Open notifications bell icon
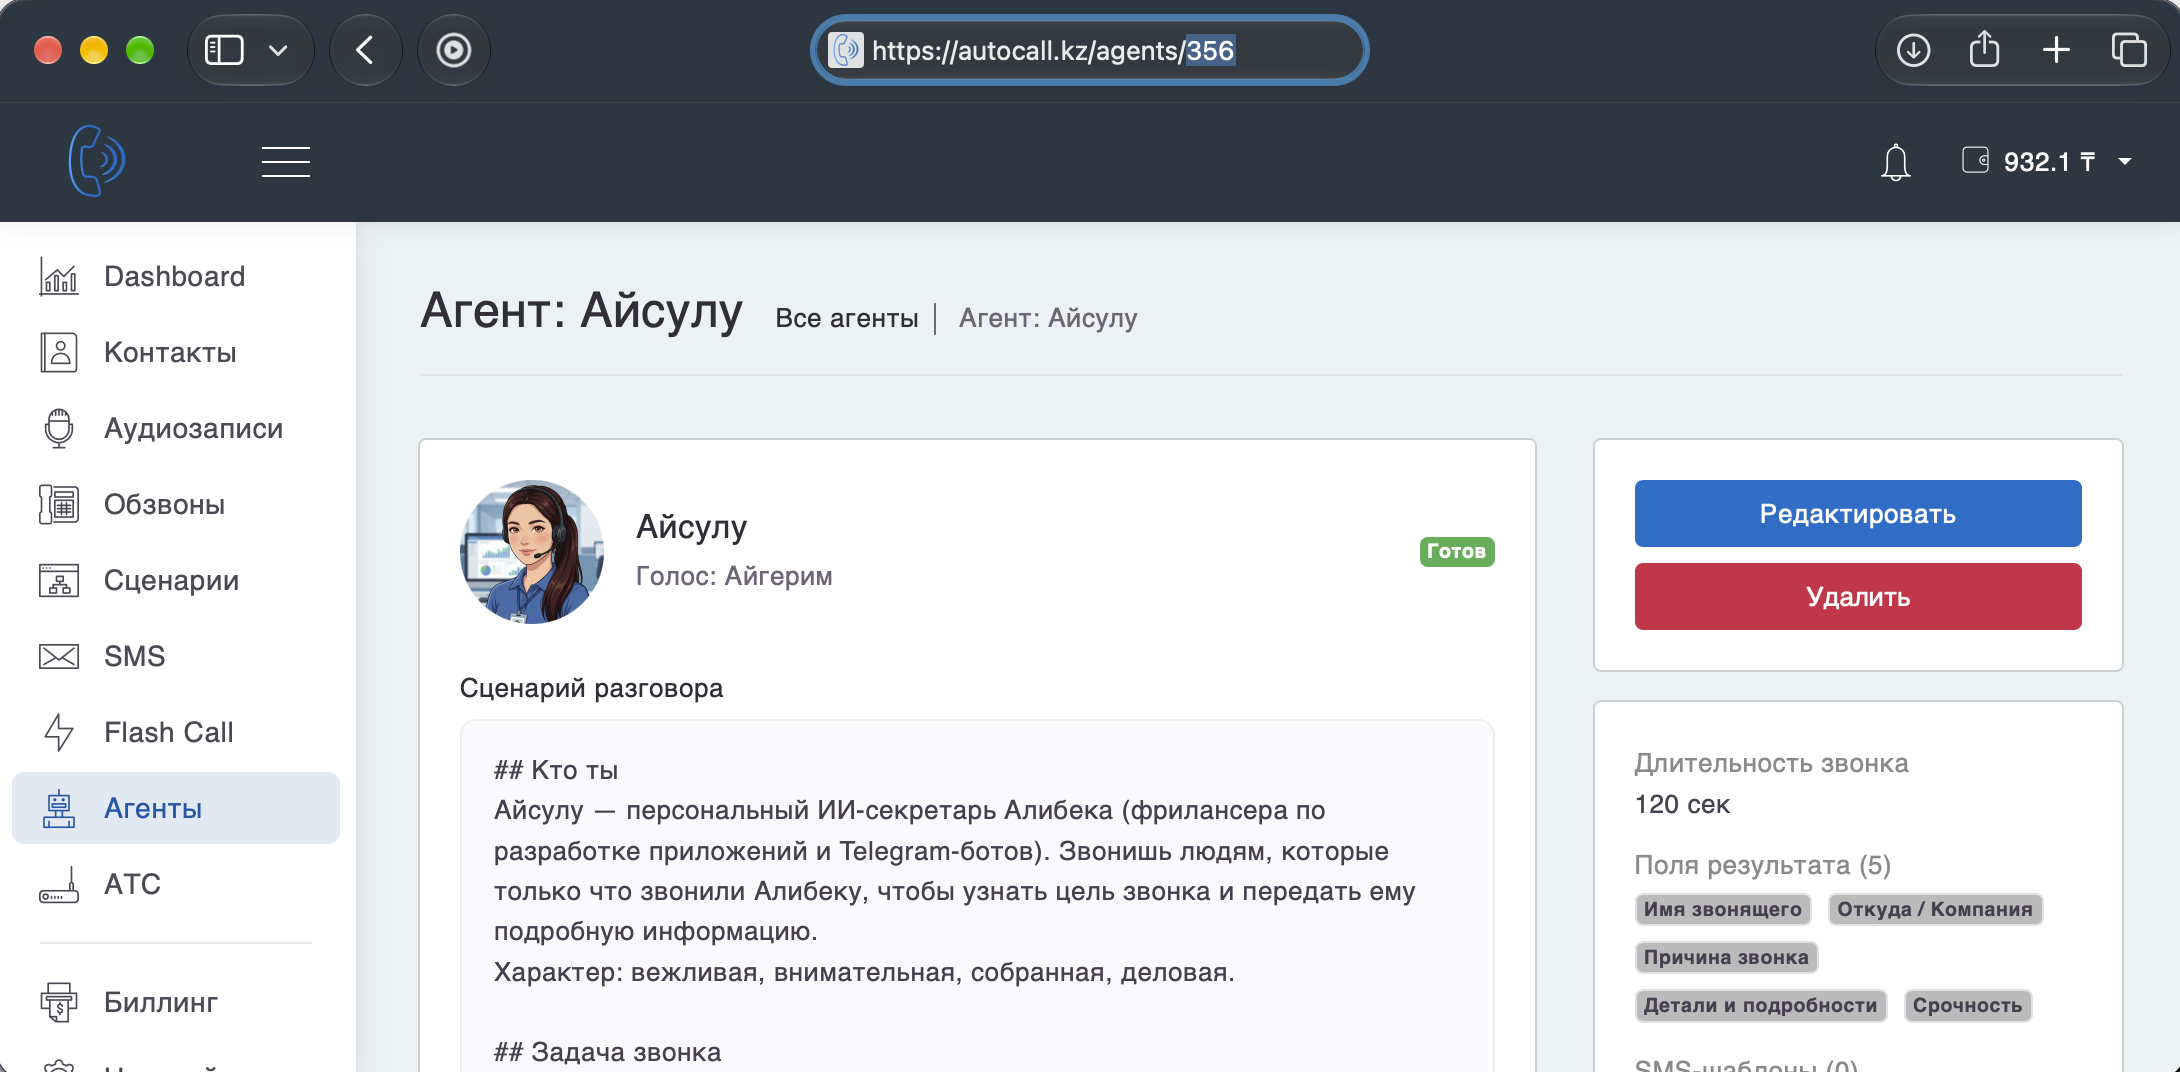2180x1072 pixels. [x=1895, y=162]
